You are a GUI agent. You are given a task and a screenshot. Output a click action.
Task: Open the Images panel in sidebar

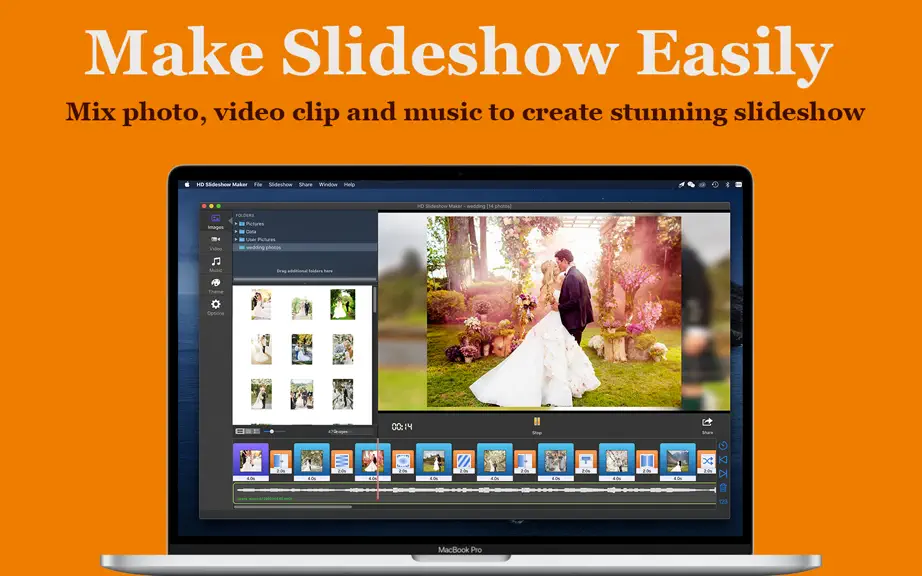[216, 221]
